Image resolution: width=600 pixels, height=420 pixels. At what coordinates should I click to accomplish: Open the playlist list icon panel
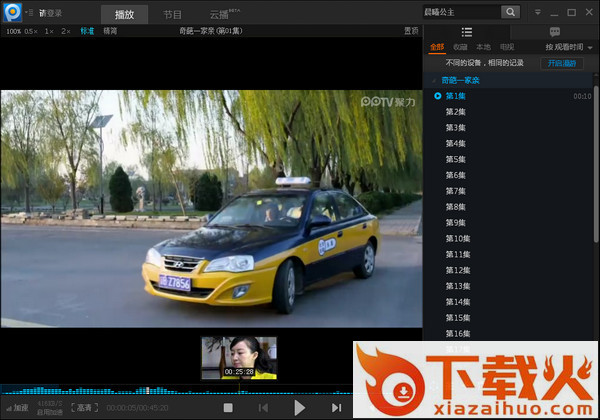tap(466, 32)
